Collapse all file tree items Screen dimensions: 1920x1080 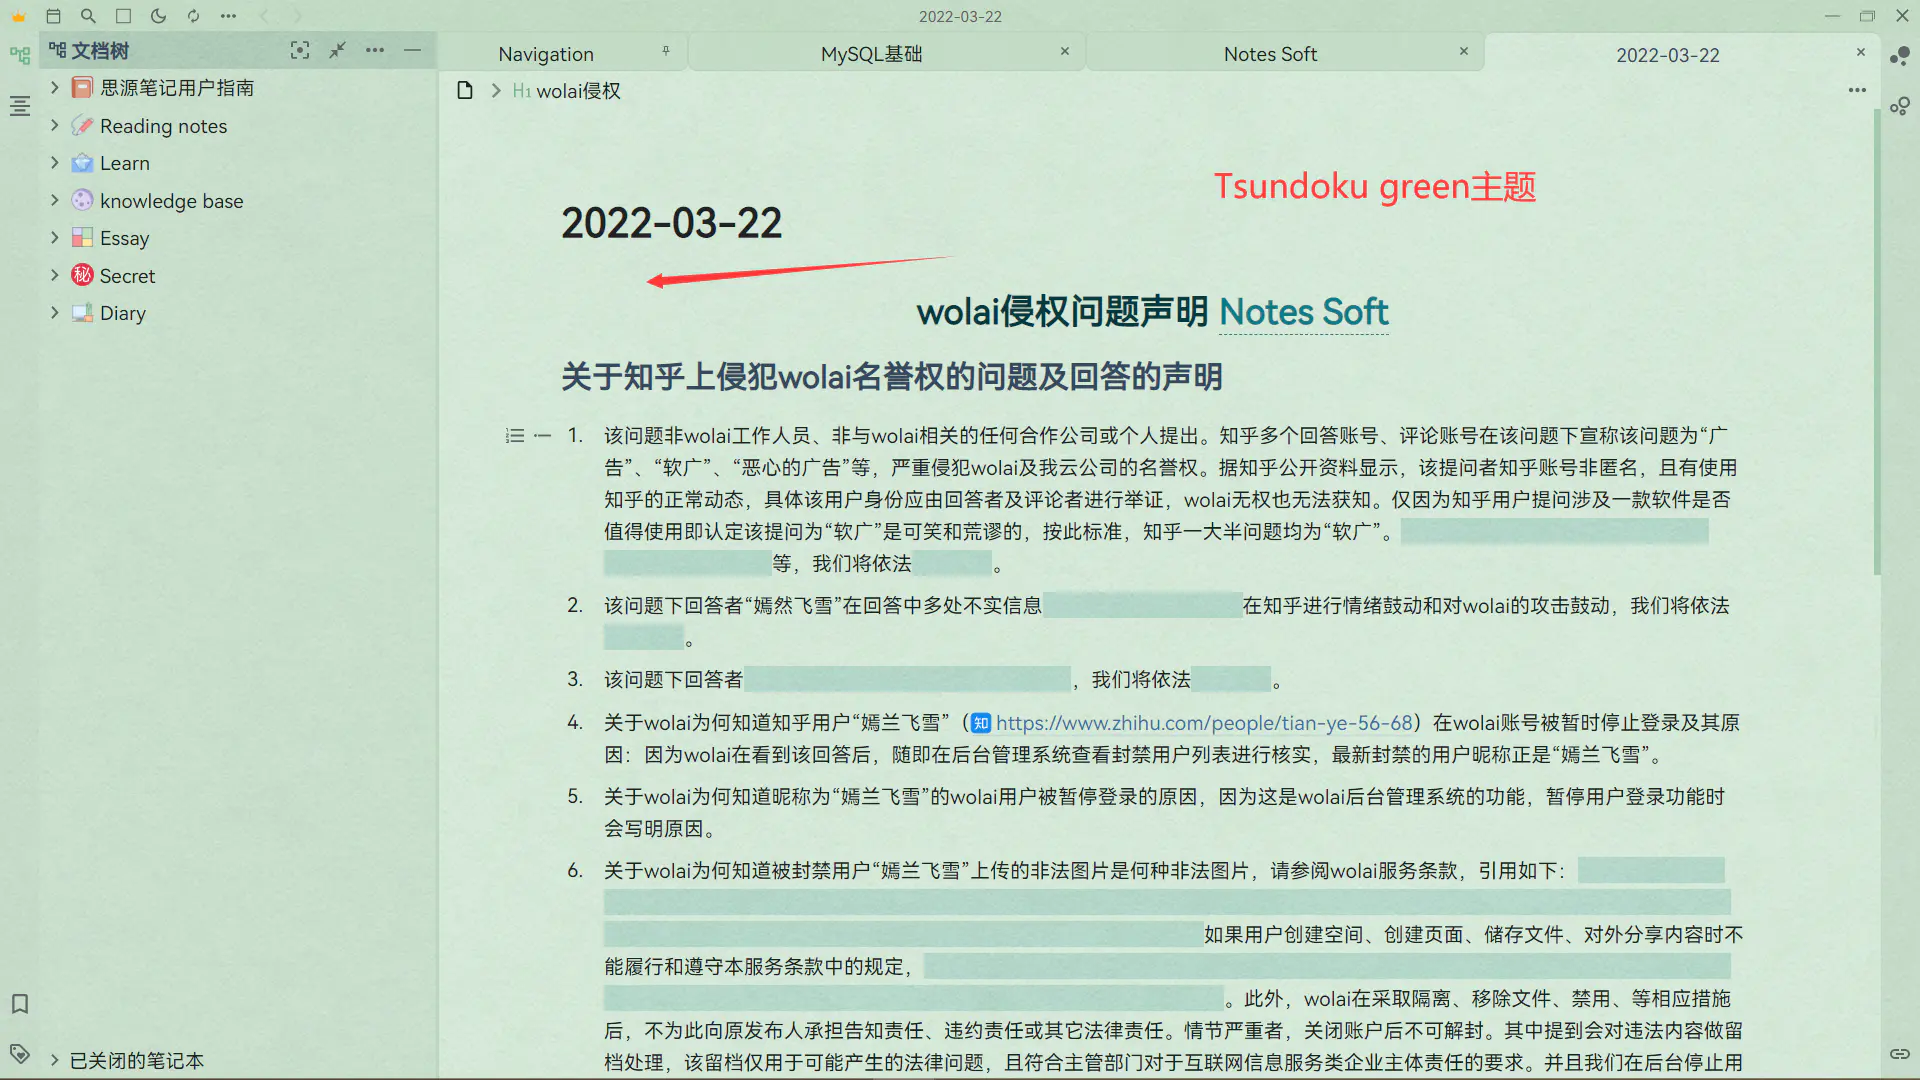pyautogui.click(x=337, y=50)
